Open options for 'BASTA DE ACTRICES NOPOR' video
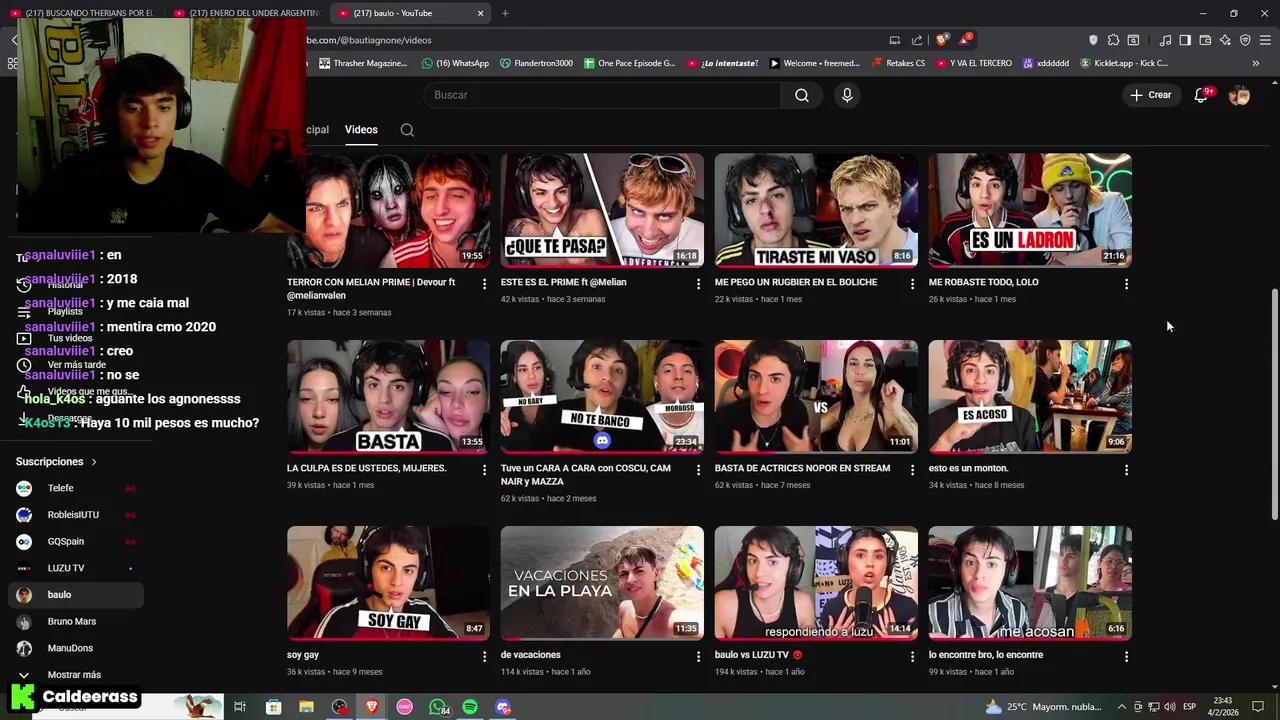This screenshot has width=1280, height=720. point(912,470)
